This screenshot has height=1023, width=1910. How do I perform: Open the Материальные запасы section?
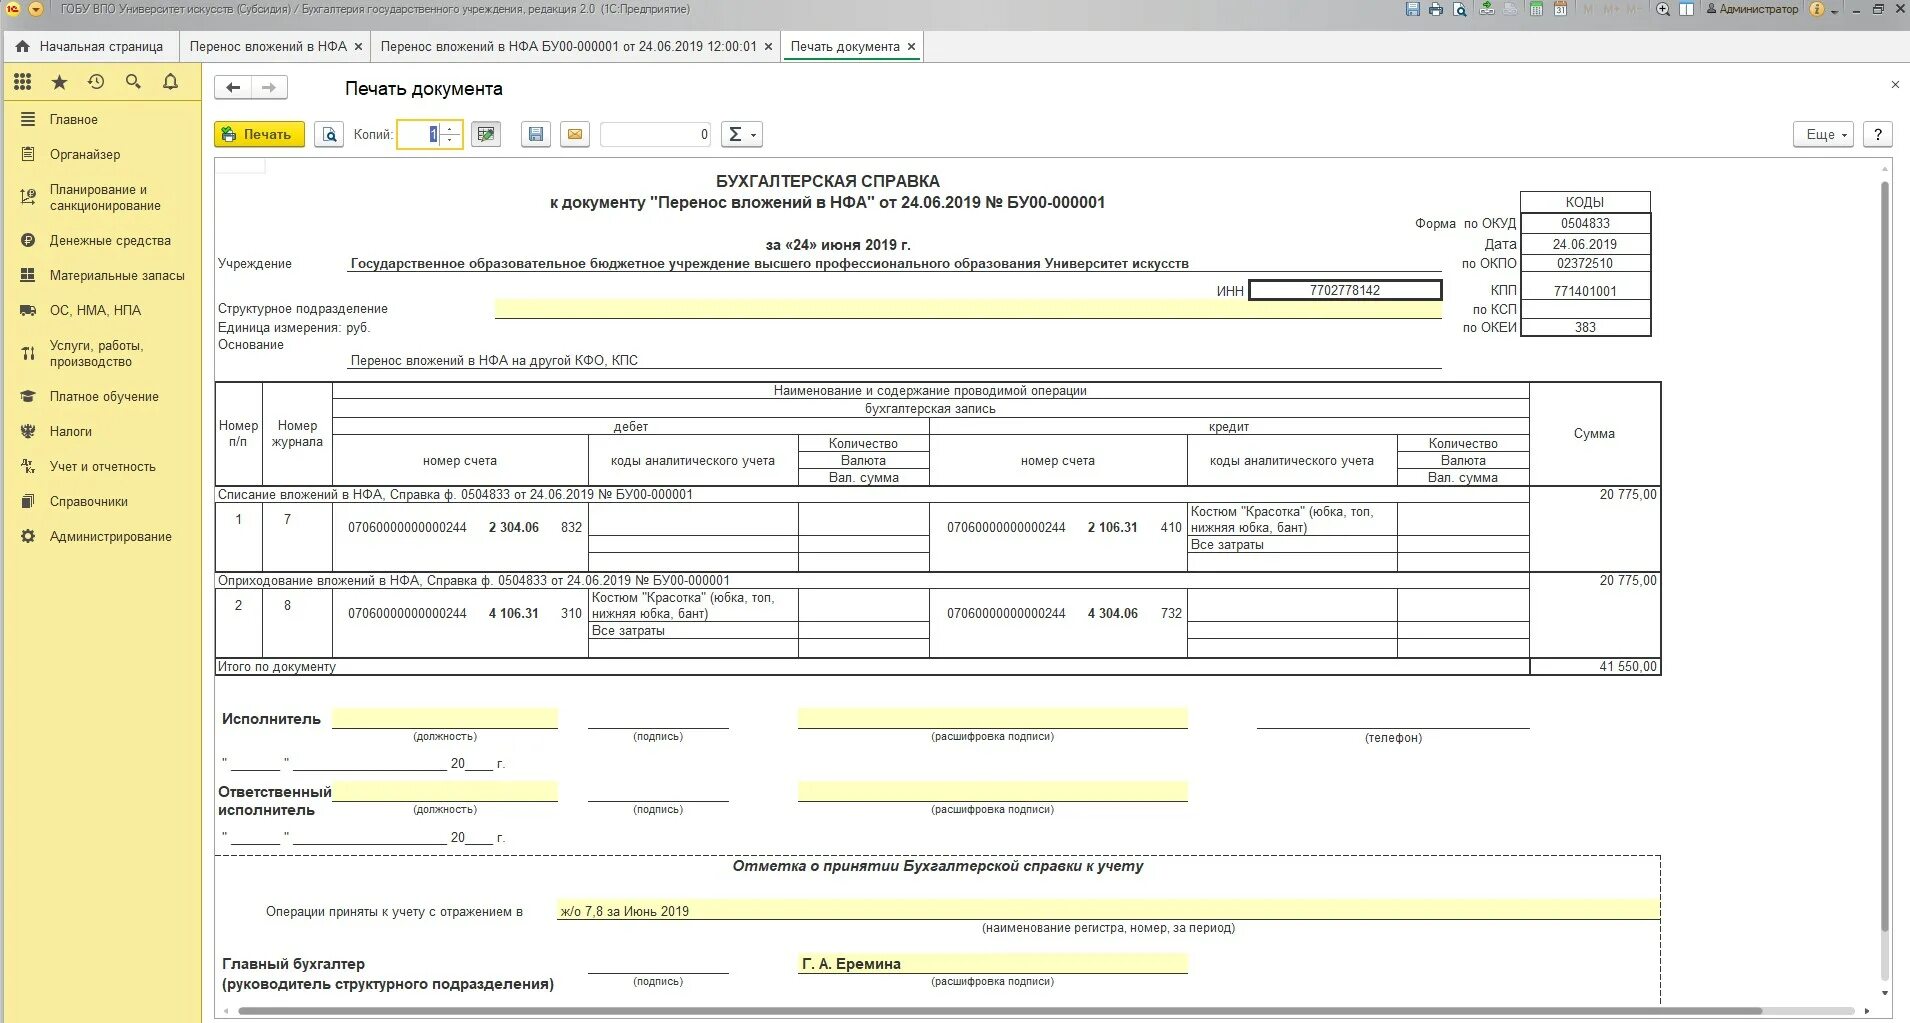[102, 275]
